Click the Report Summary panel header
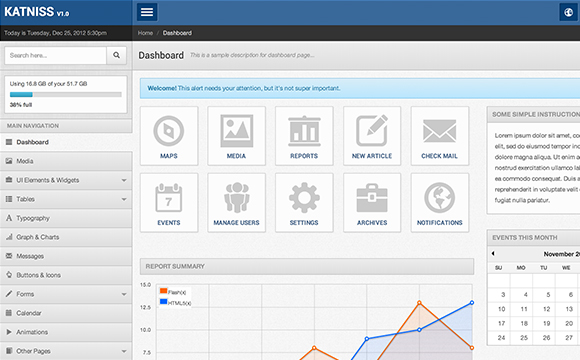This screenshot has height=360, width=580. 307,266
